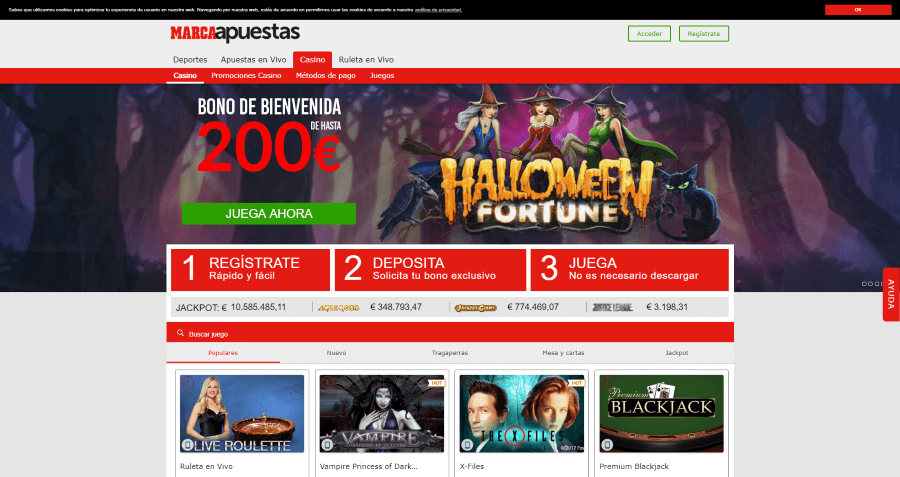The image size is (900, 477).
Task: Switch to the Tragaperras games tab
Action: (449, 353)
